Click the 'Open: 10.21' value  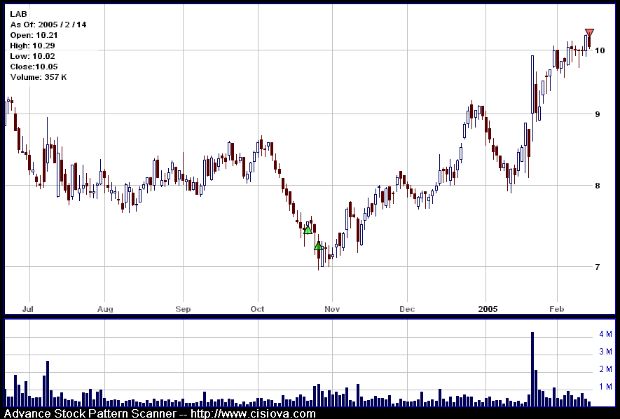pyautogui.click(x=34, y=35)
